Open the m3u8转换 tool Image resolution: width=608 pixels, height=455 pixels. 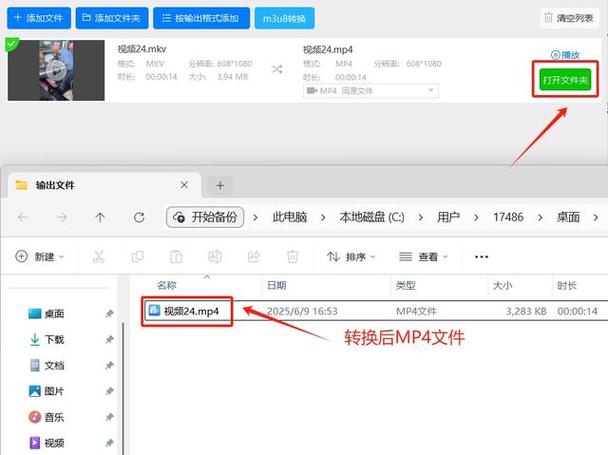tap(284, 18)
